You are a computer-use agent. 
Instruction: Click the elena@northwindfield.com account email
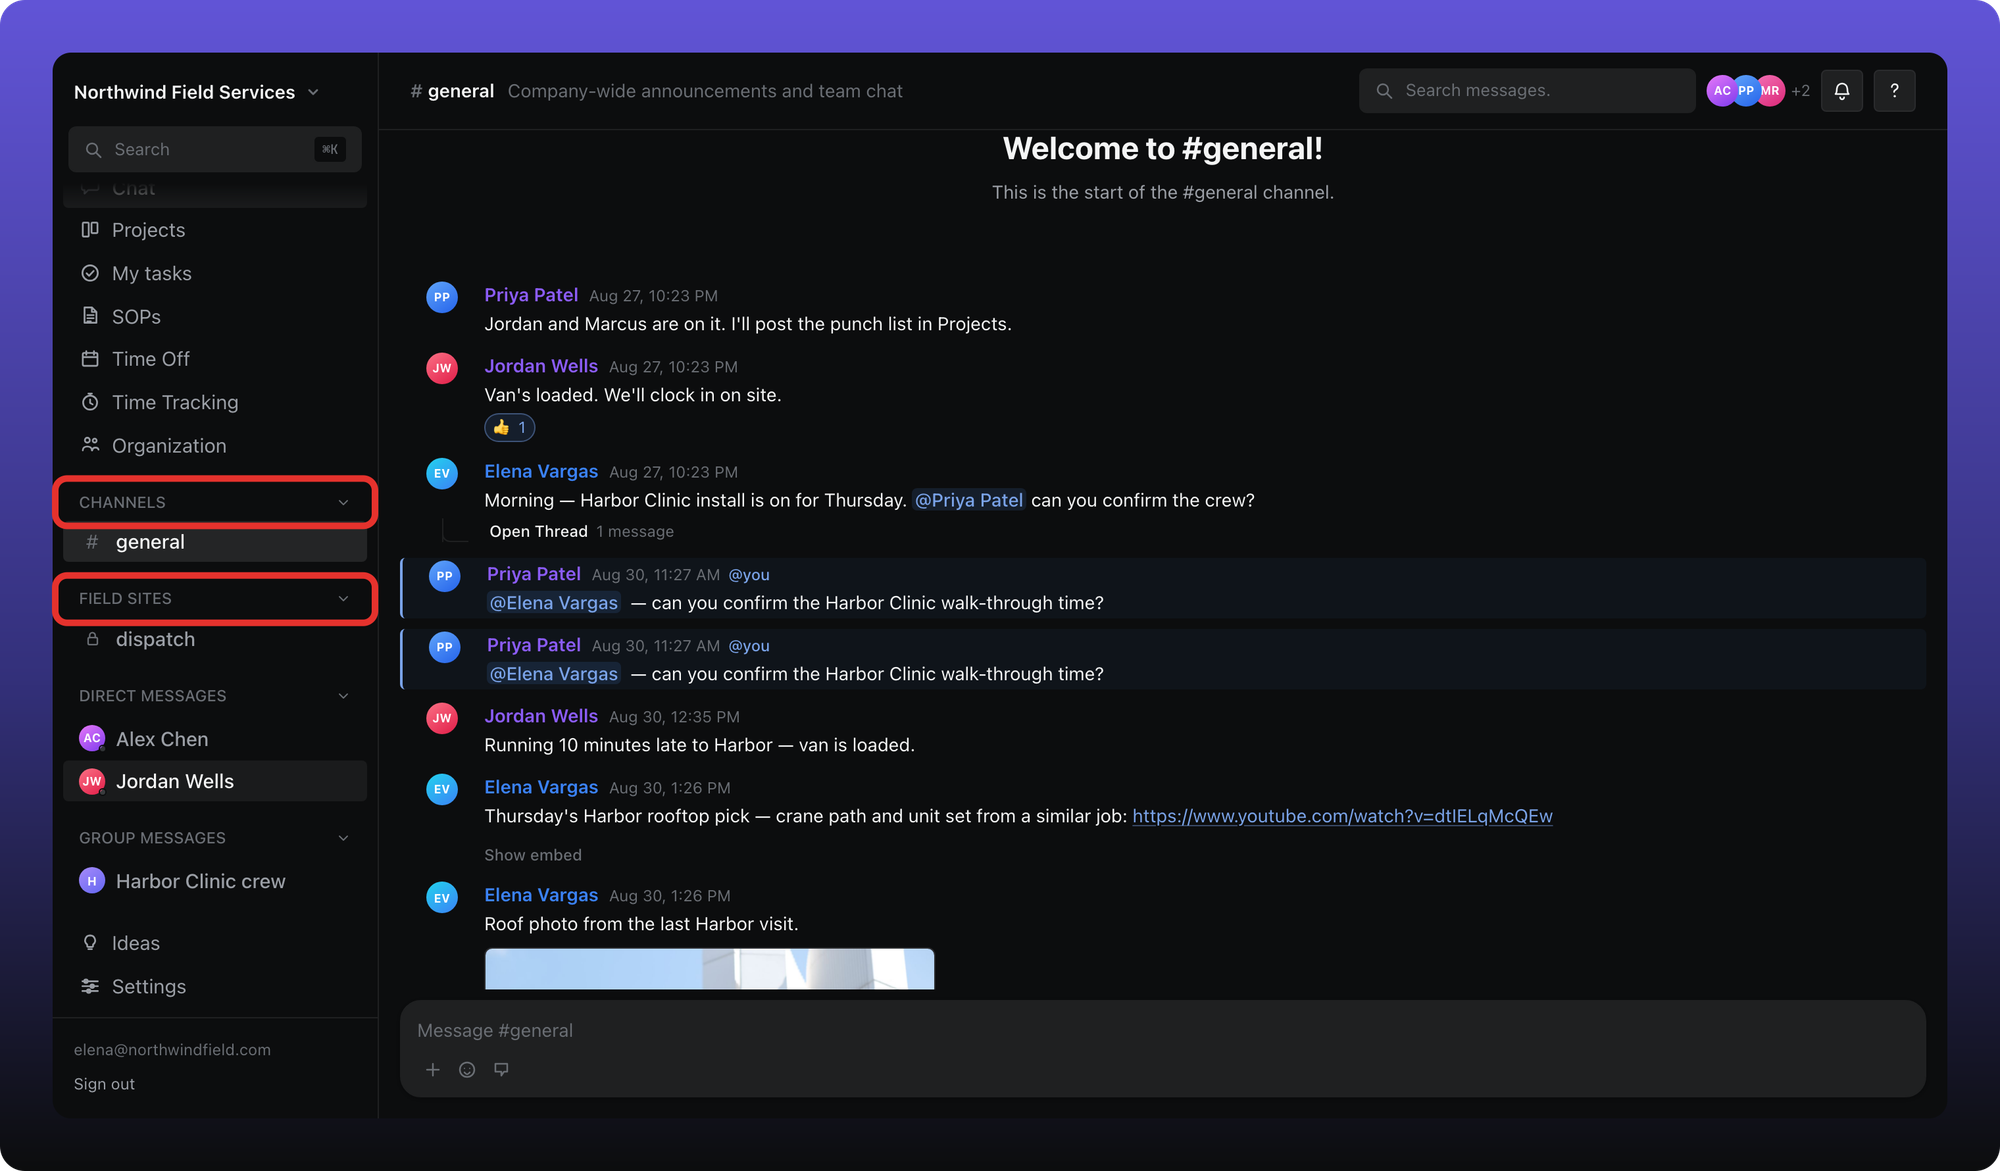pyautogui.click(x=172, y=1050)
